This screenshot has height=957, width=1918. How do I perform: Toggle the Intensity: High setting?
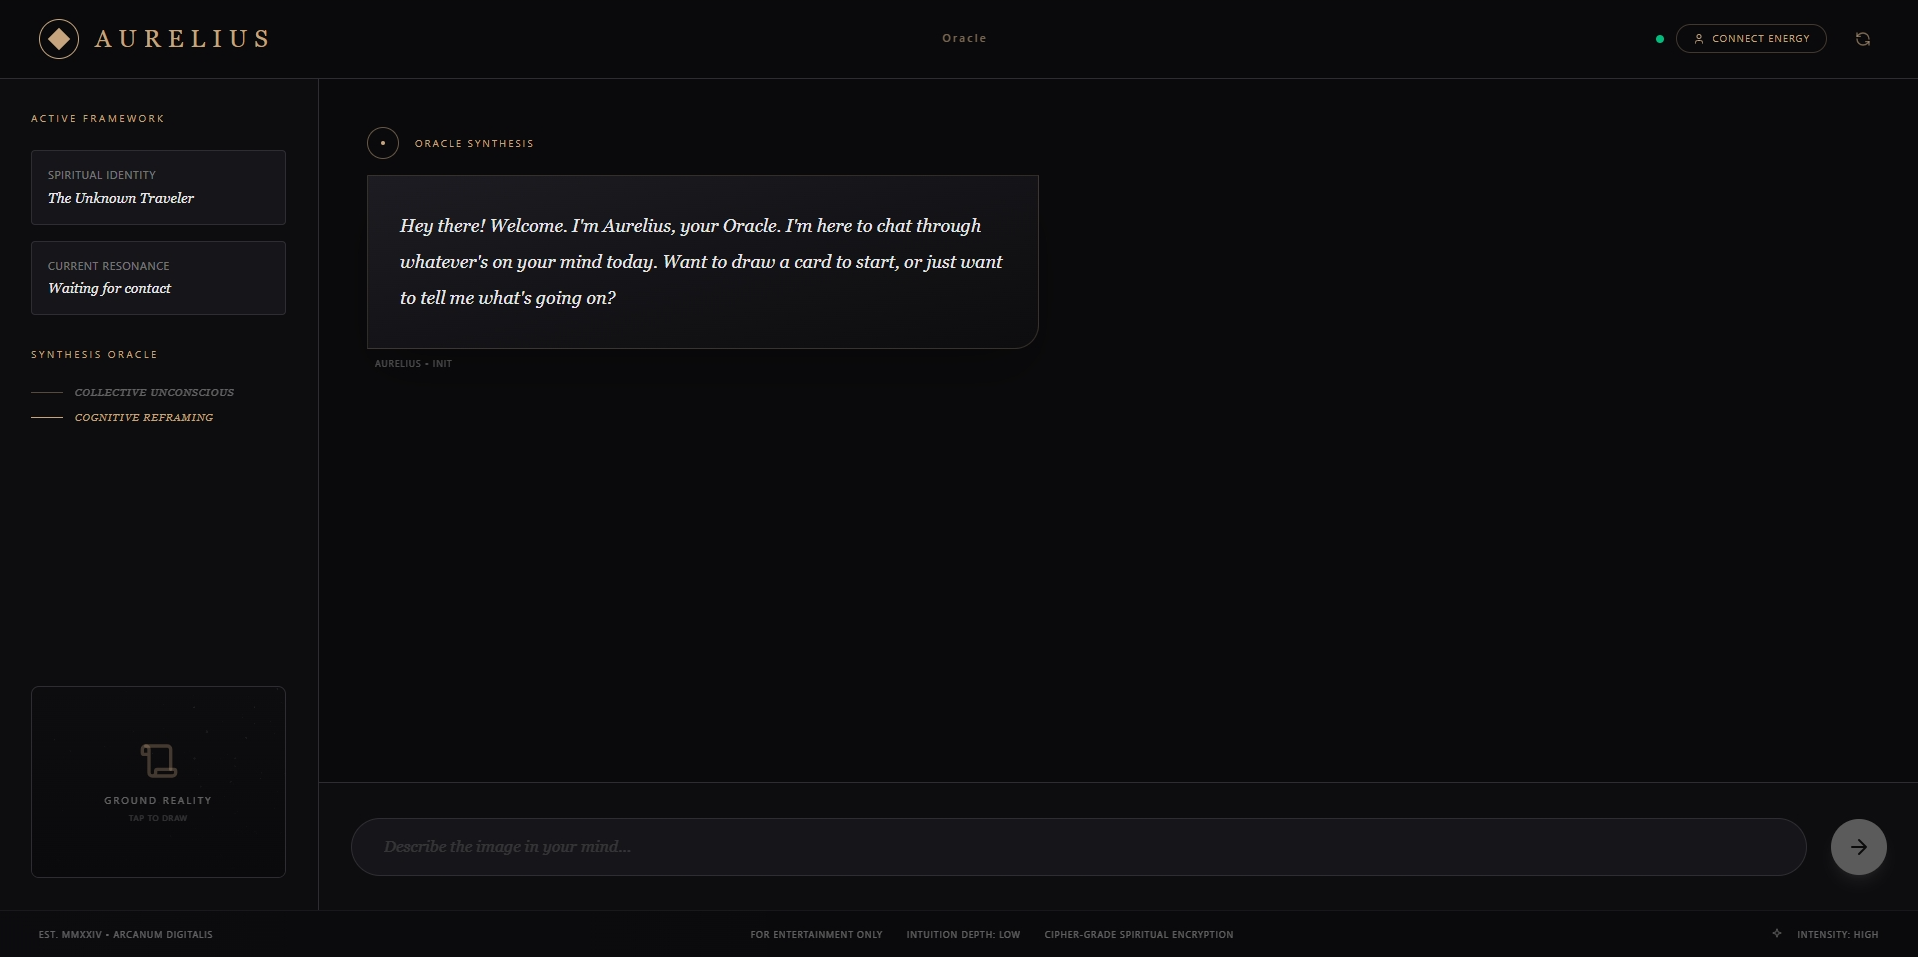click(1837, 935)
